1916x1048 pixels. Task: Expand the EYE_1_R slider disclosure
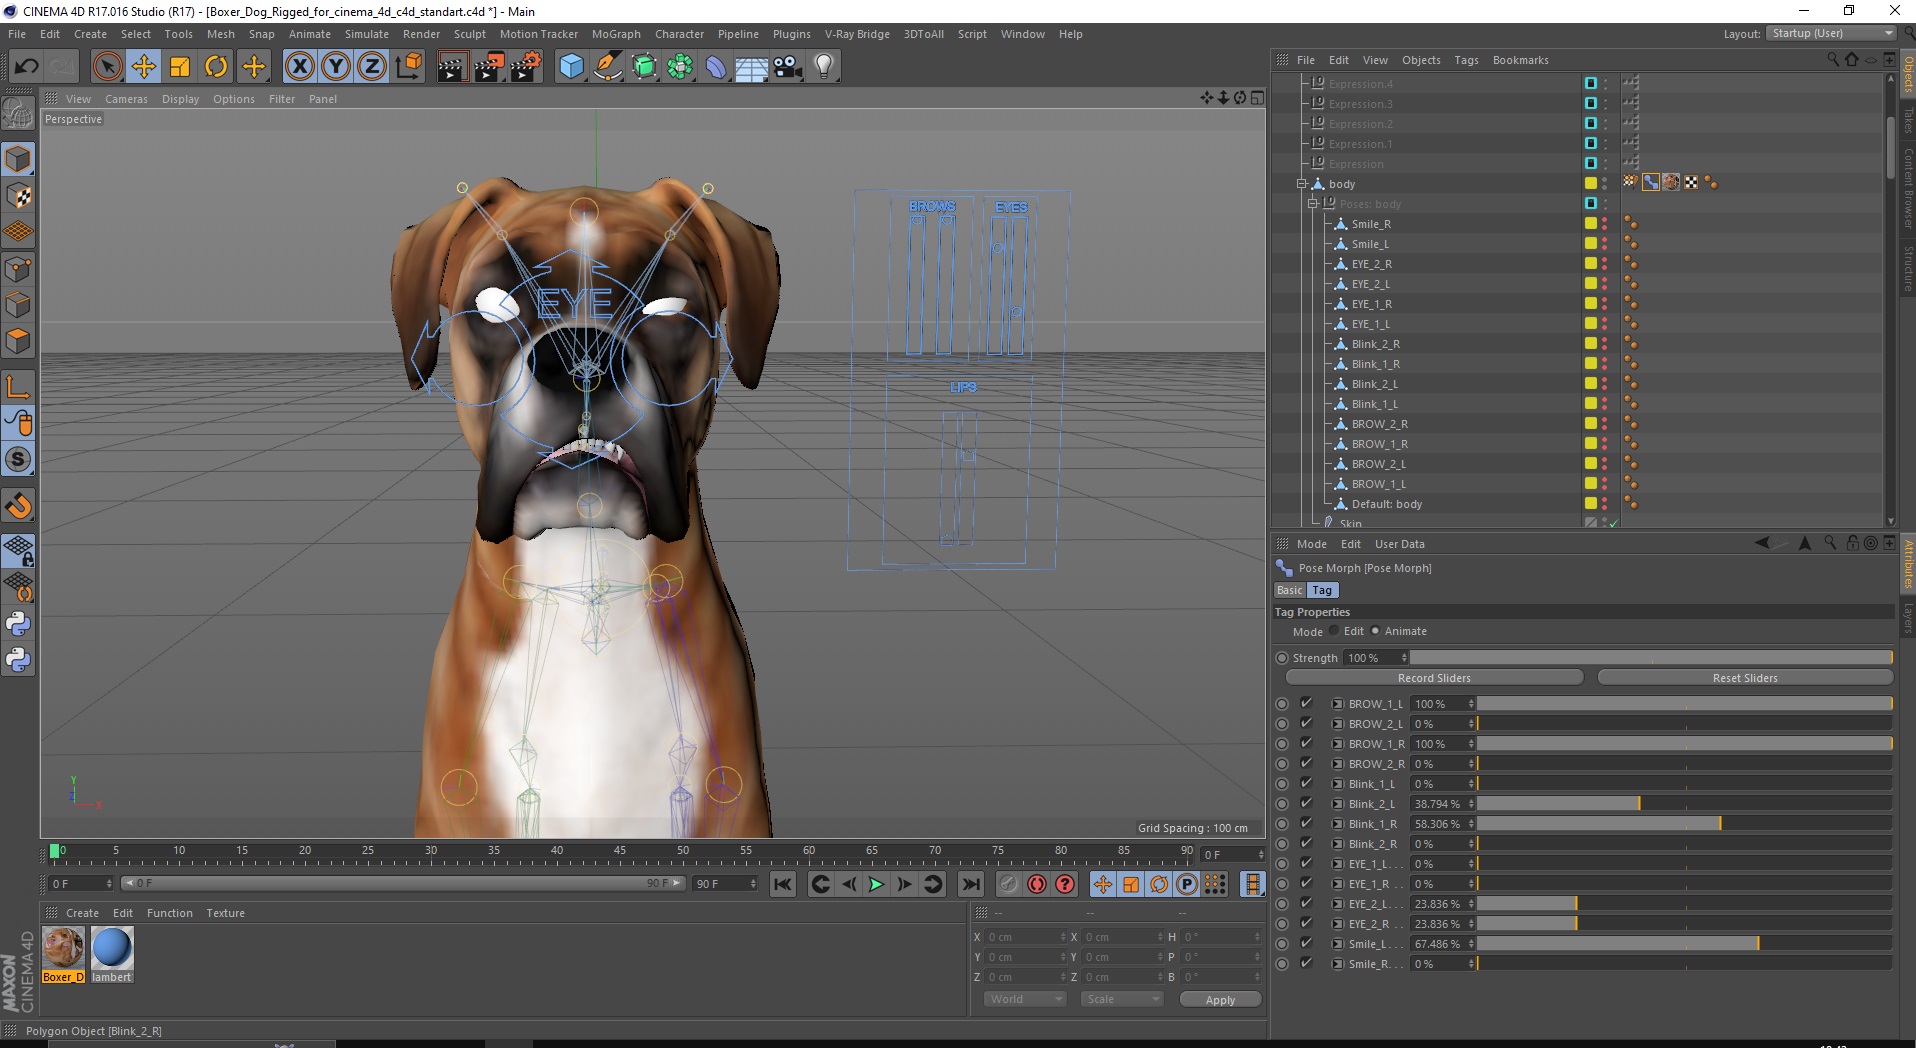(1338, 884)
